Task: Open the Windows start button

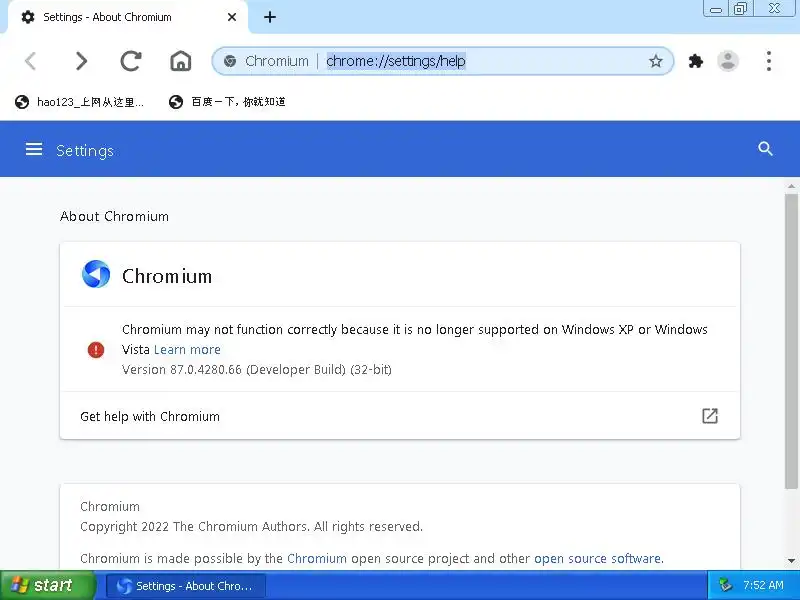Action: (x=47, y=585)
